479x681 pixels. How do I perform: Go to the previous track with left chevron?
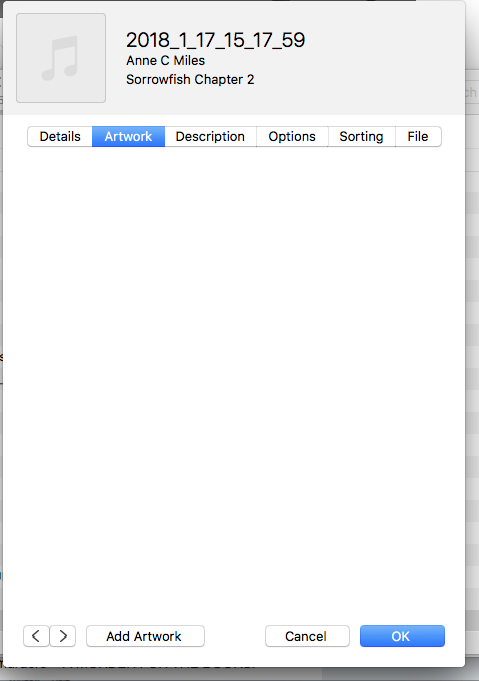[36, 636]
